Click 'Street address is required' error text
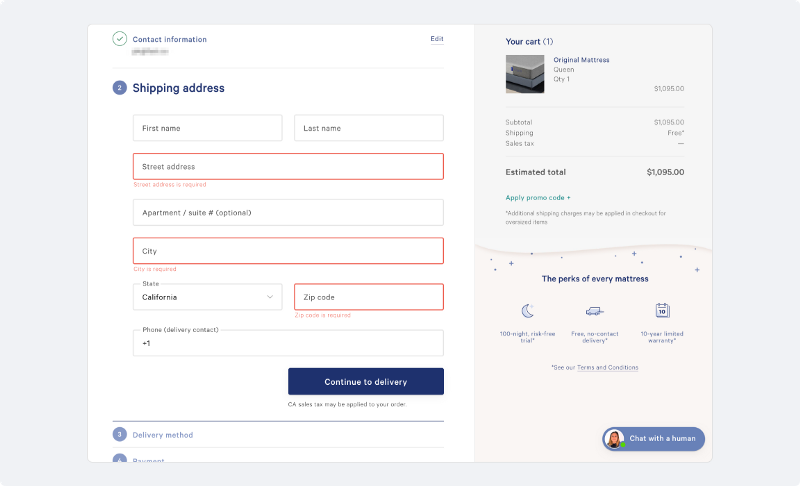 point(170,185)
